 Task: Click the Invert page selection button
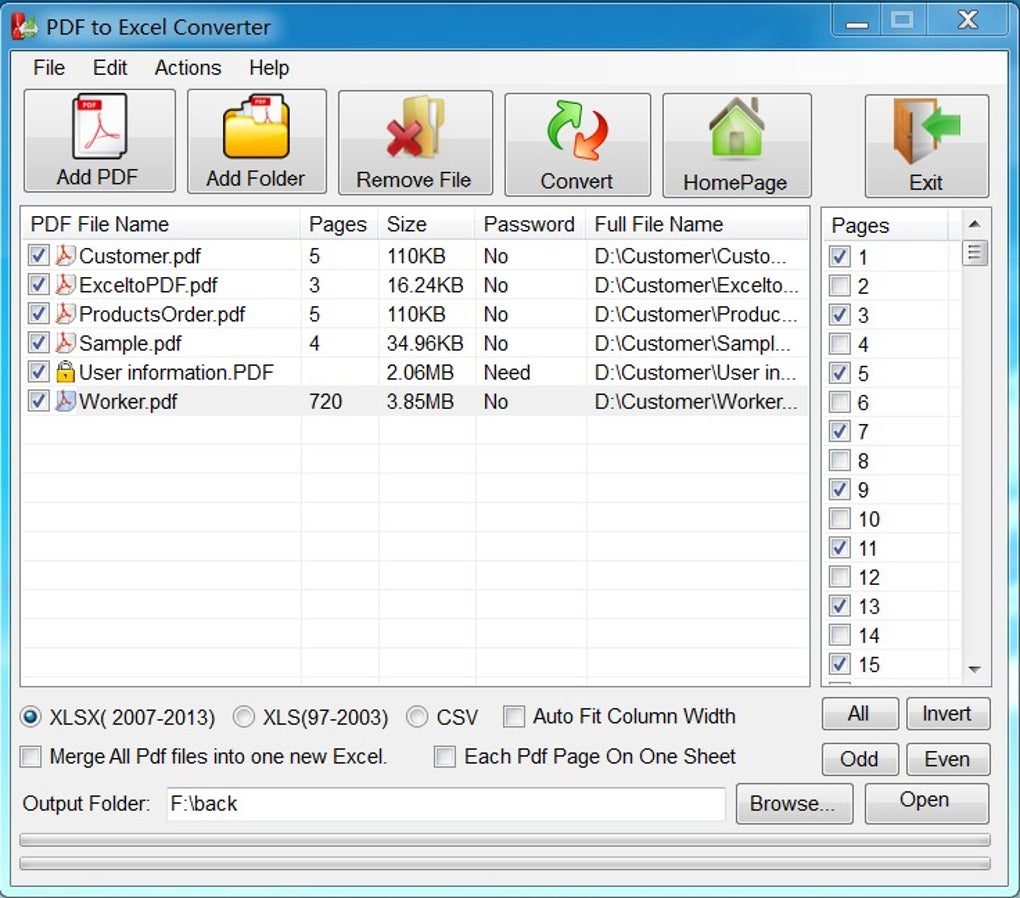click(x=947, y=714)
